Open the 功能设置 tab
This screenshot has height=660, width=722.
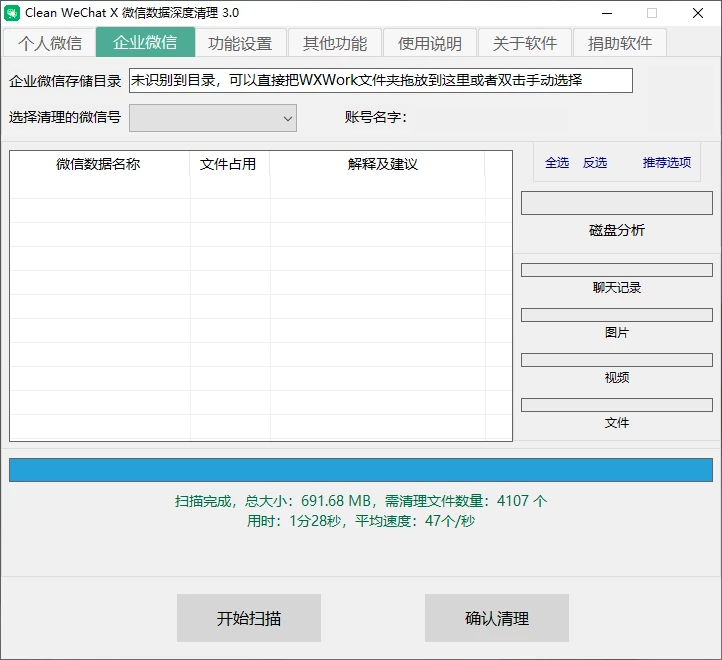(240, 43)
